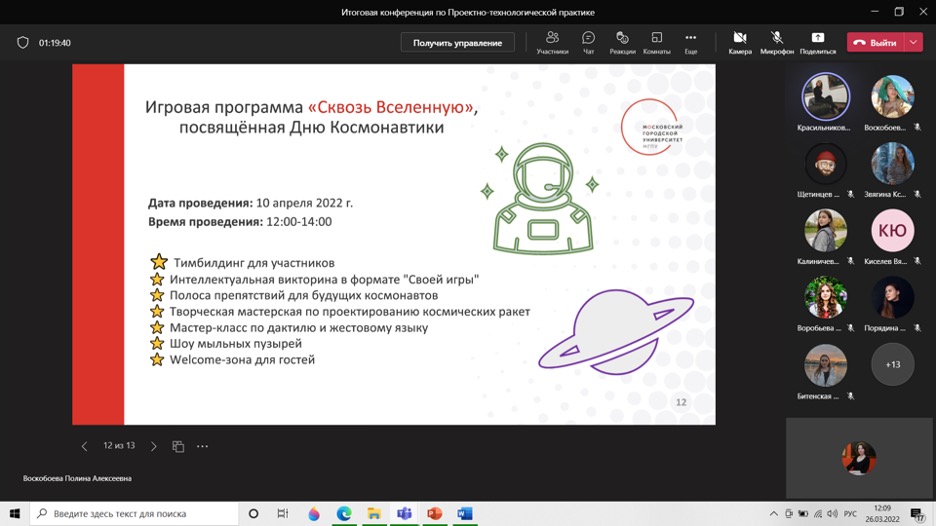Open the Чат conversation panel

[588, 42]
